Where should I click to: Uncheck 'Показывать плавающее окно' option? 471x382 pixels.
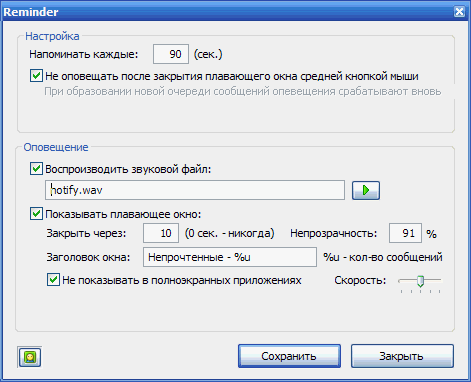[x=36, y=213]
